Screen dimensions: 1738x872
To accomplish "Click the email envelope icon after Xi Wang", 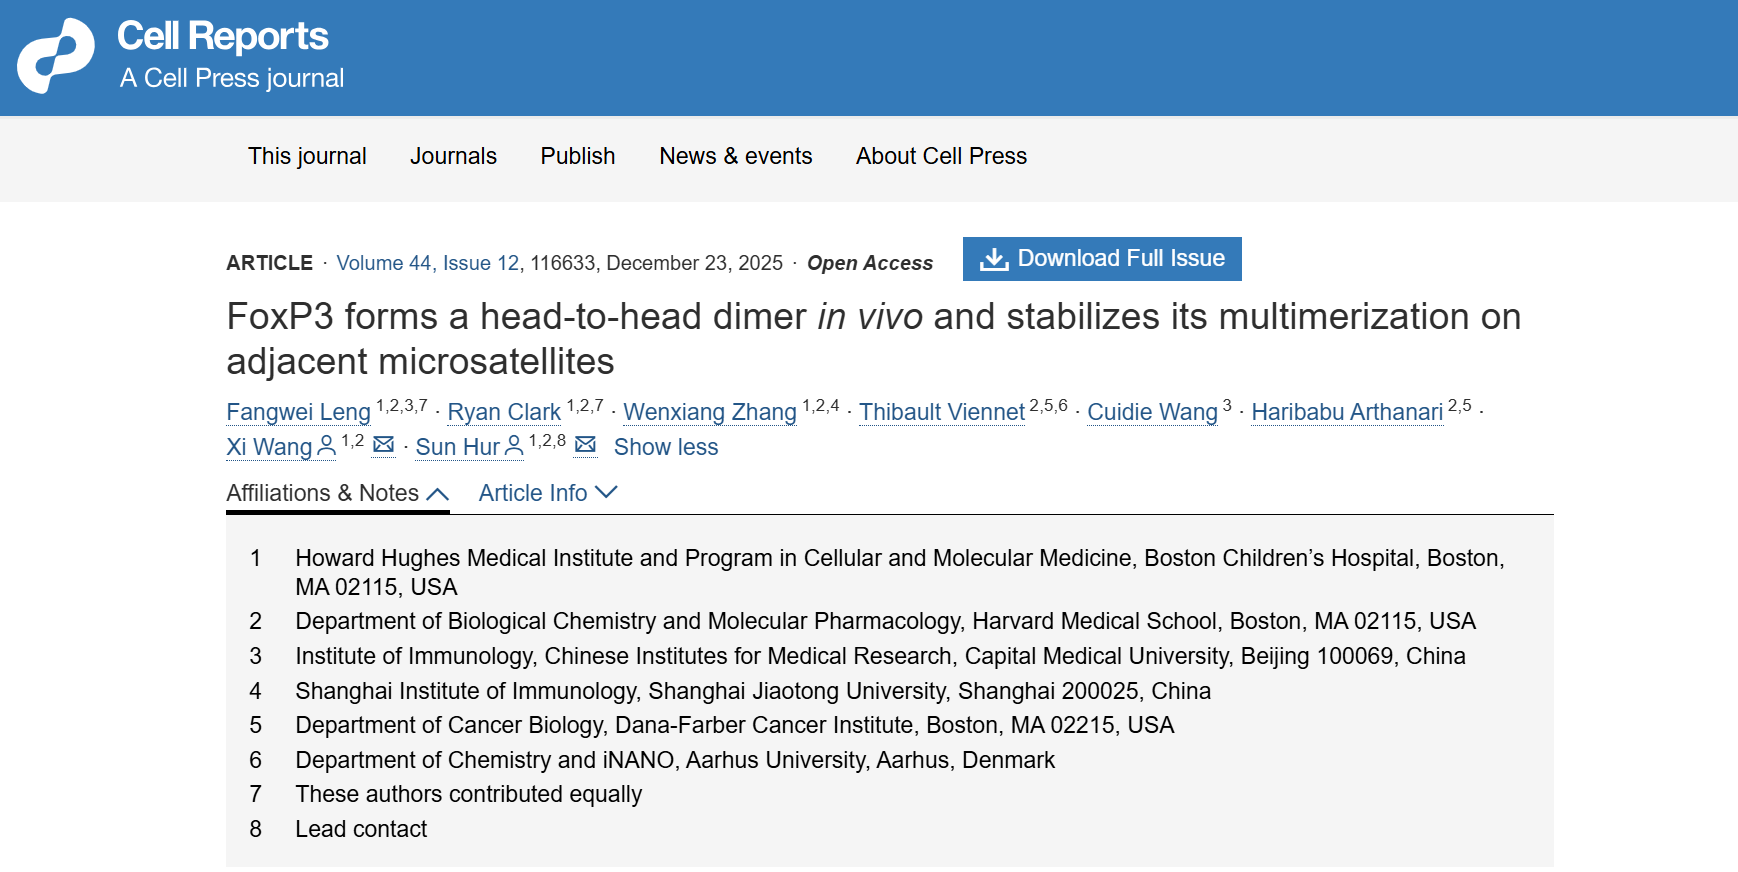I will coord(383,445).
